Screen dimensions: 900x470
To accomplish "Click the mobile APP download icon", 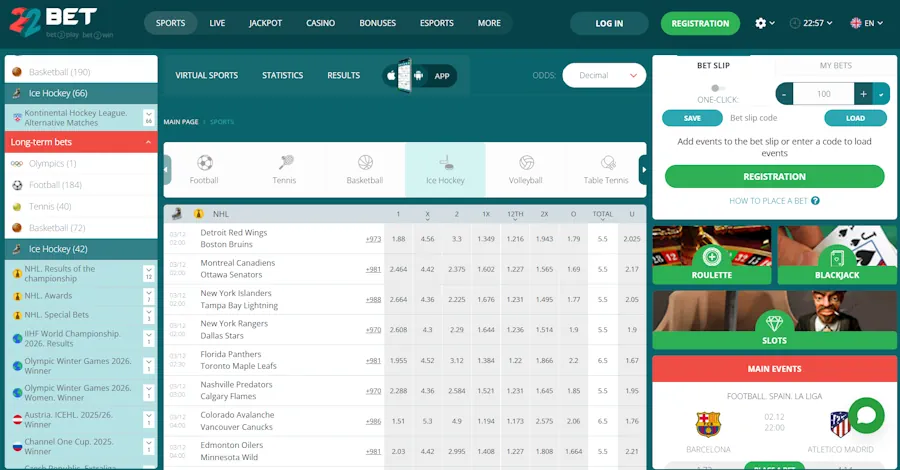I will [x=420, y=76].
